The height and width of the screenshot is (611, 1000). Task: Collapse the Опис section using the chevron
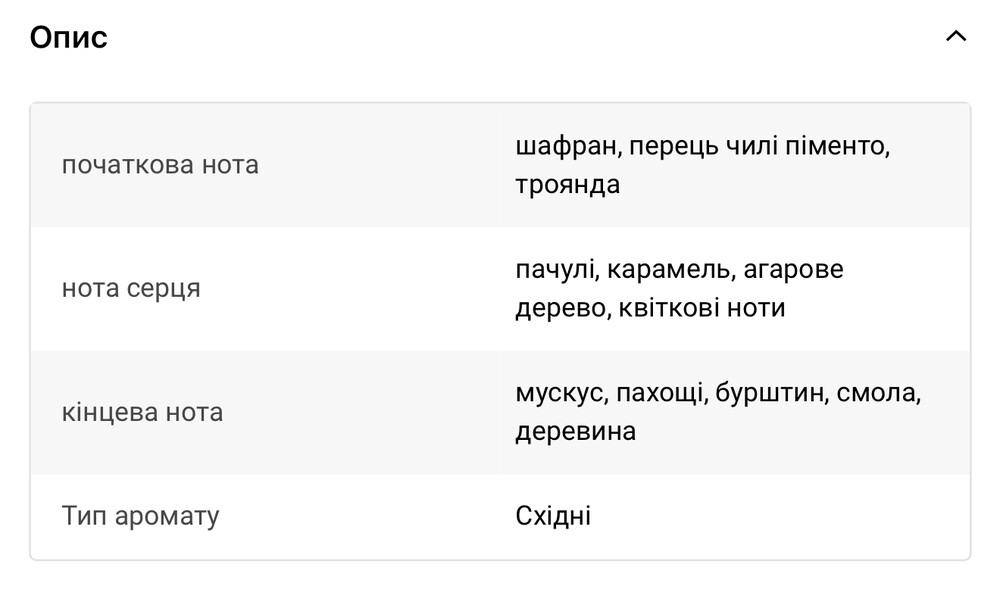(x=955, y=37)
